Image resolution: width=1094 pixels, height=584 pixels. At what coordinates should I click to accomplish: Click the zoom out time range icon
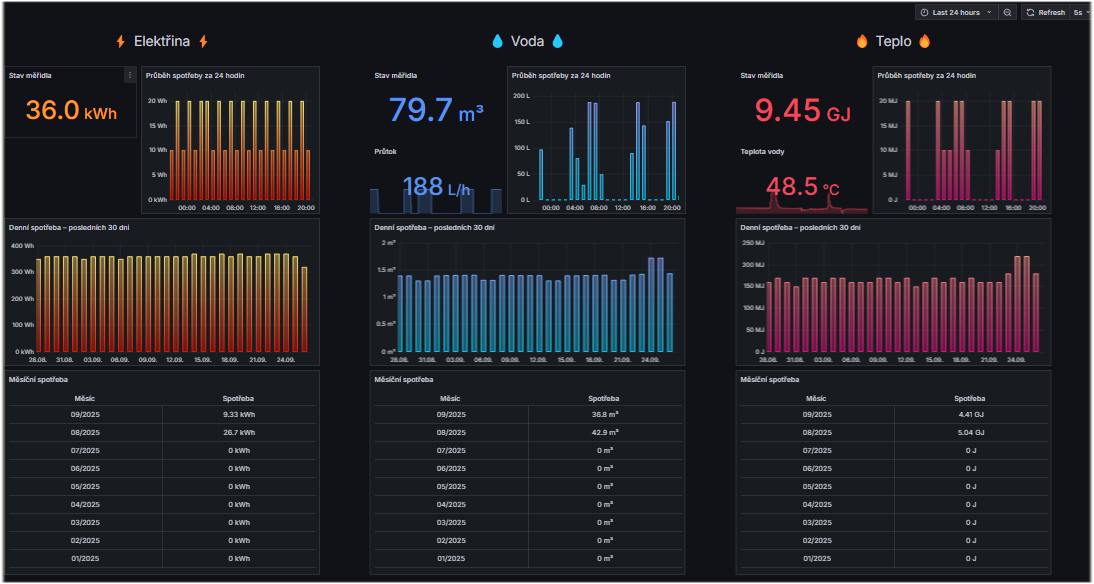(1007, 12)
